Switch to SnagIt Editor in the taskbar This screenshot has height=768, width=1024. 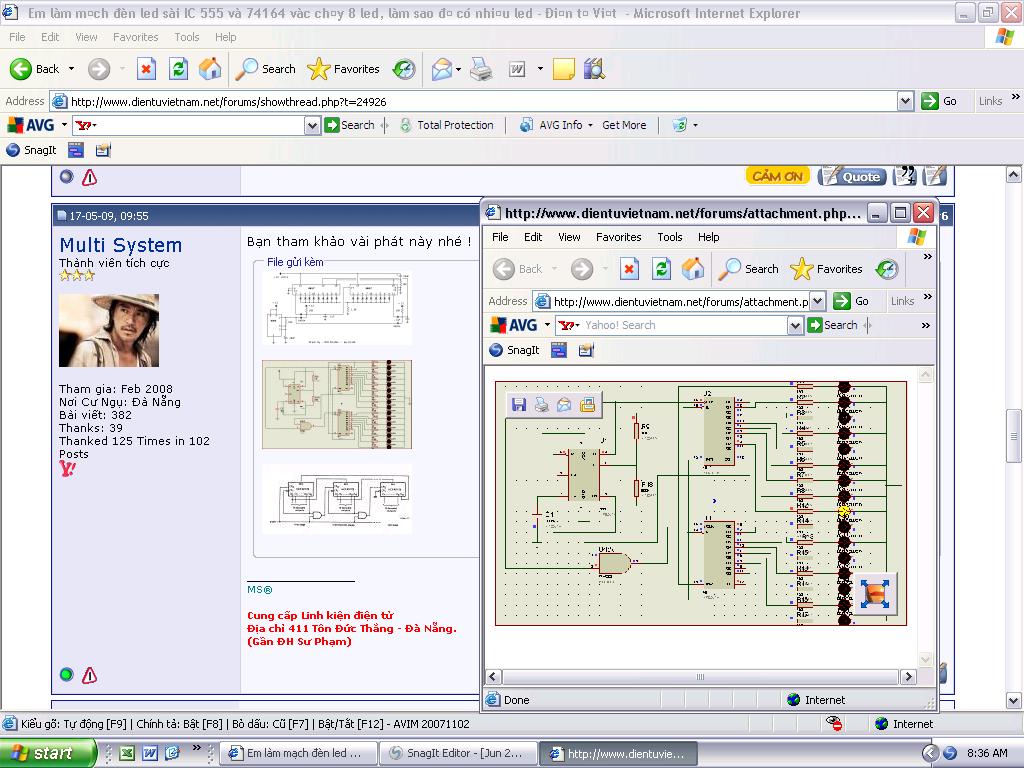[x=457, y=753]
